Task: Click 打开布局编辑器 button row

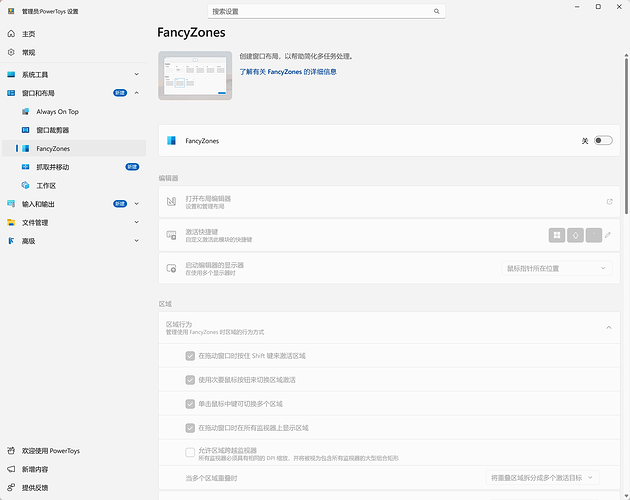Action: [x=389, y=201]
